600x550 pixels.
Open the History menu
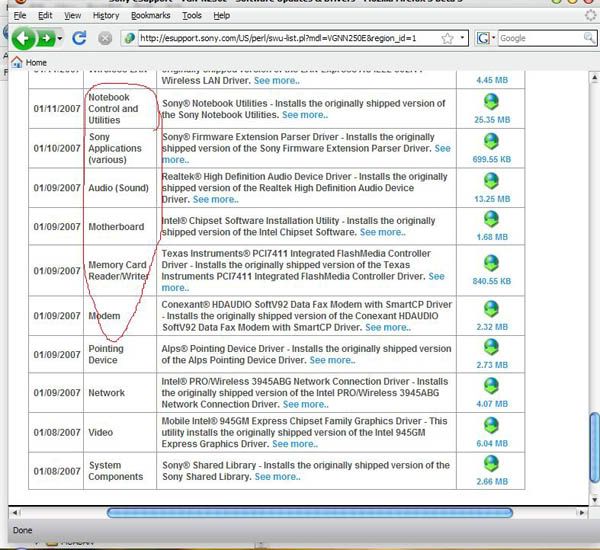106,16
